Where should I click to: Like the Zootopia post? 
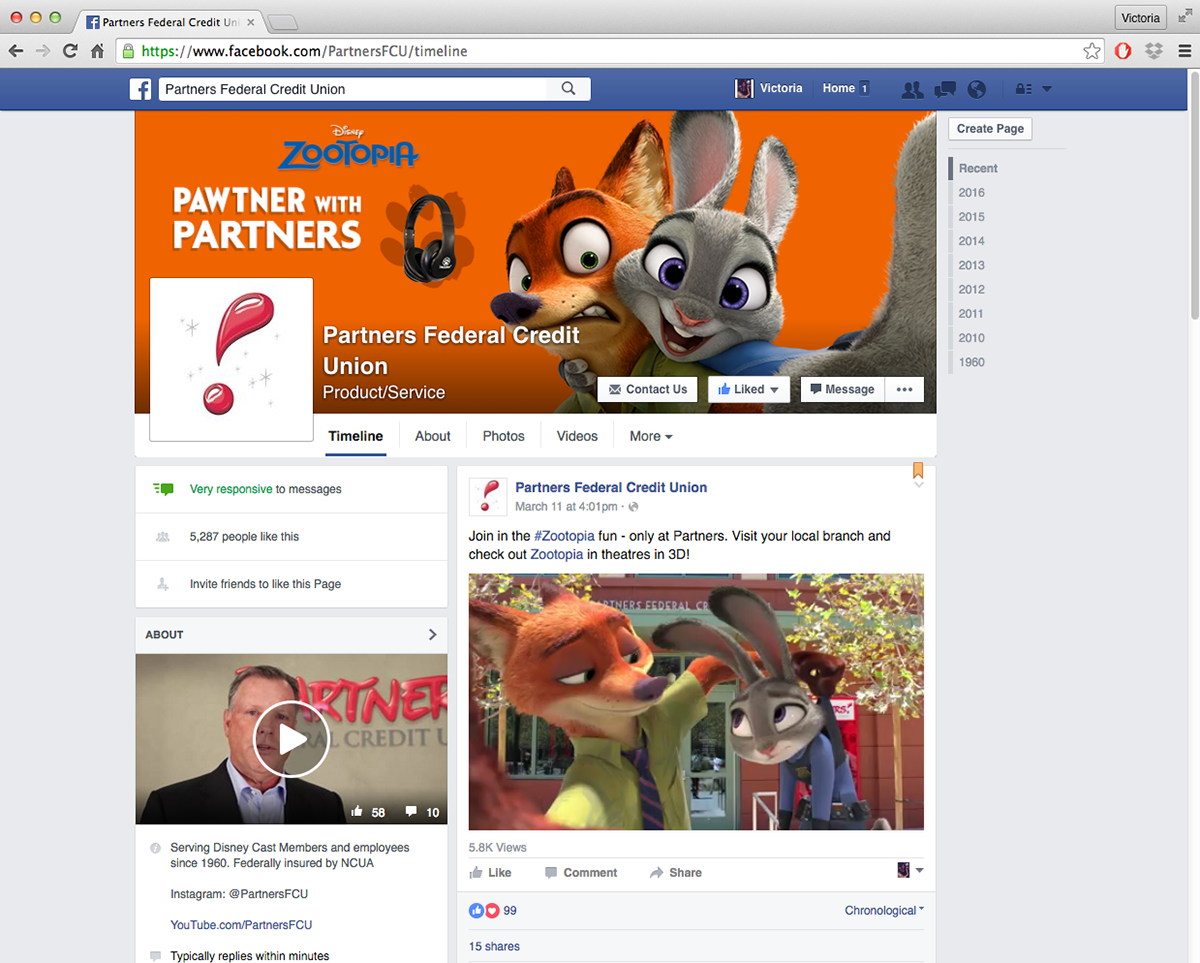coord(490,873)
